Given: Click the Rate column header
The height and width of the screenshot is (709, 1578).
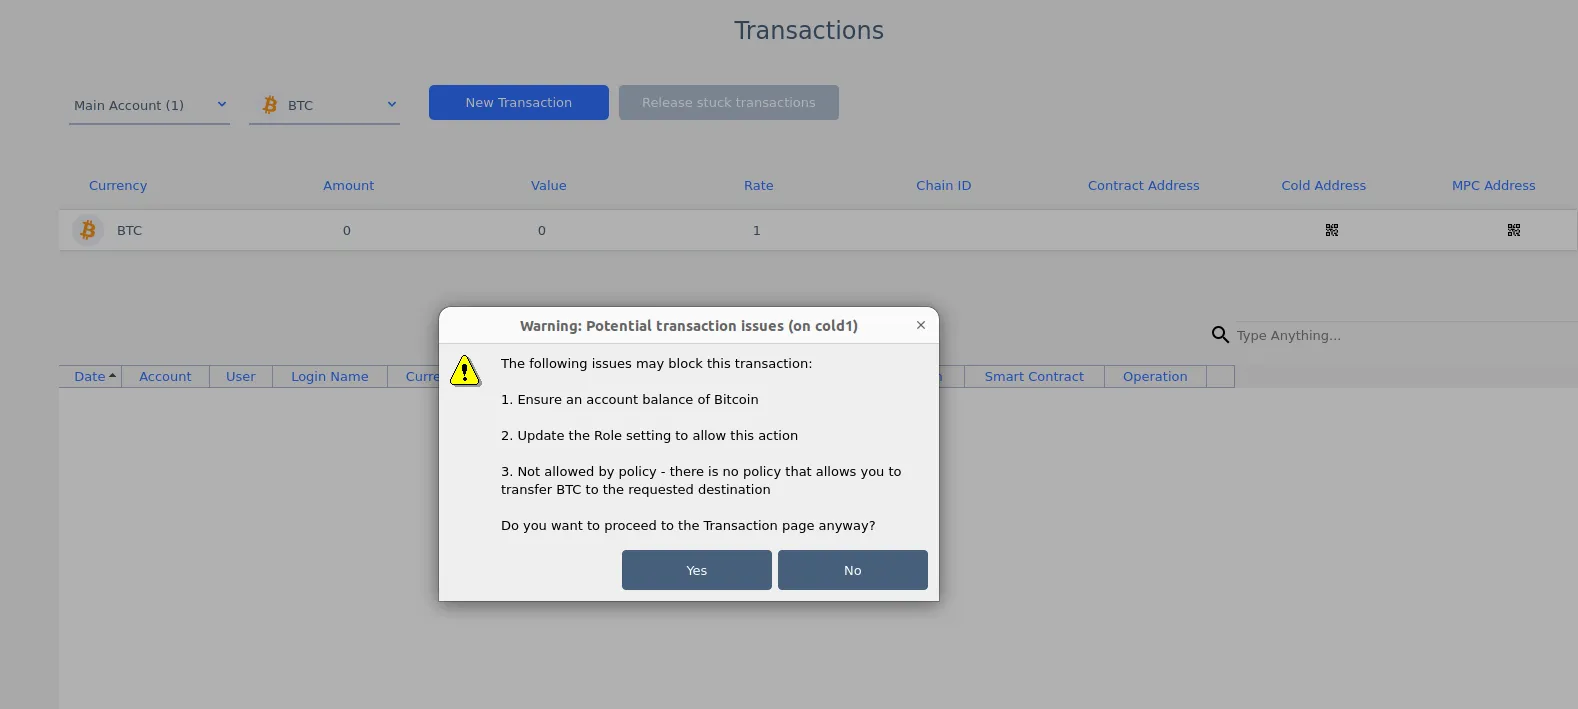Looking at the screenshot, I should (759, 185).
